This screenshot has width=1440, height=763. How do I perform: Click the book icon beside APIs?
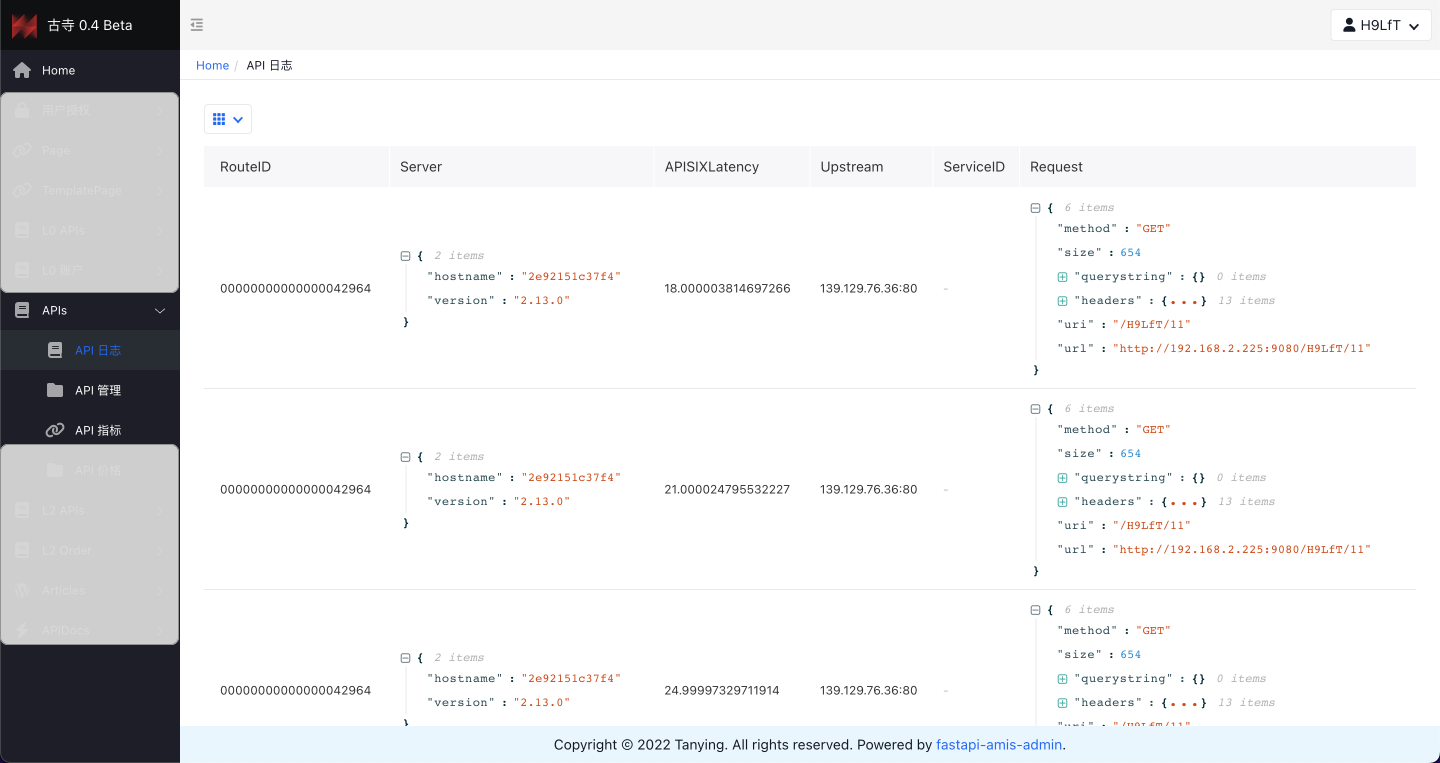(x=22, y=310)
